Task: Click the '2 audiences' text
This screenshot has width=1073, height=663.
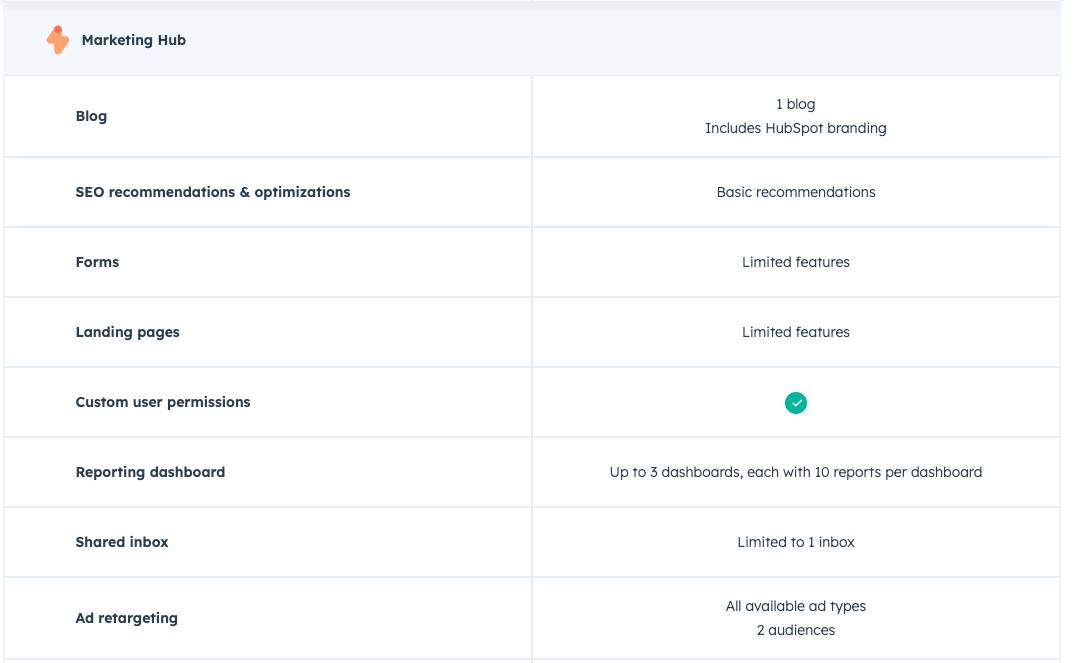Action: click(796, 630)
